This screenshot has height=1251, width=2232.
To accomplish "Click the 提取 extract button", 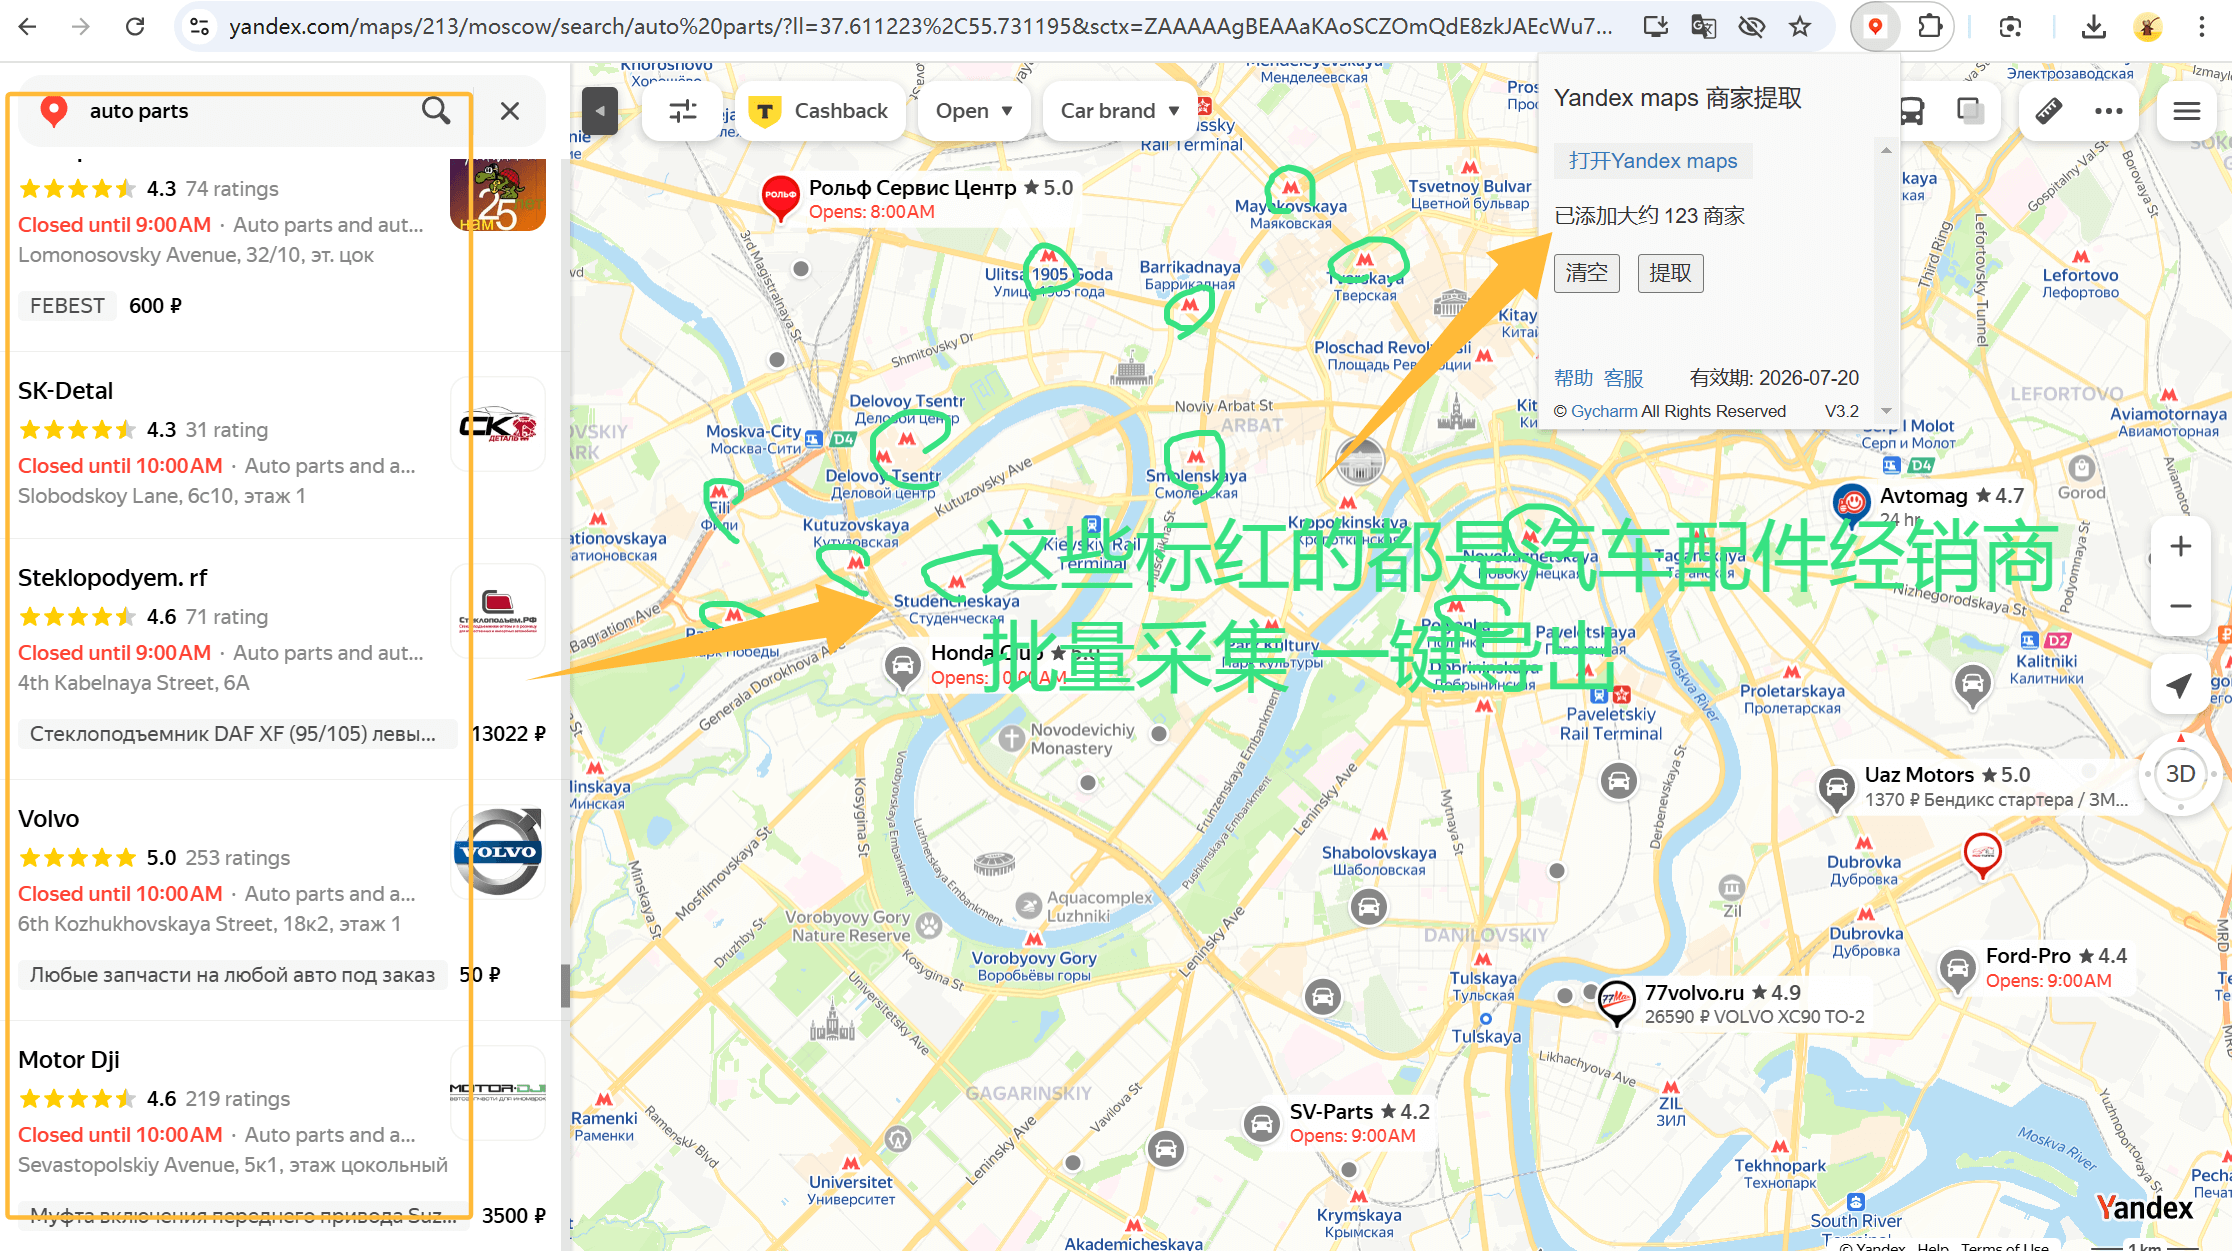I will coord(1670,273).
